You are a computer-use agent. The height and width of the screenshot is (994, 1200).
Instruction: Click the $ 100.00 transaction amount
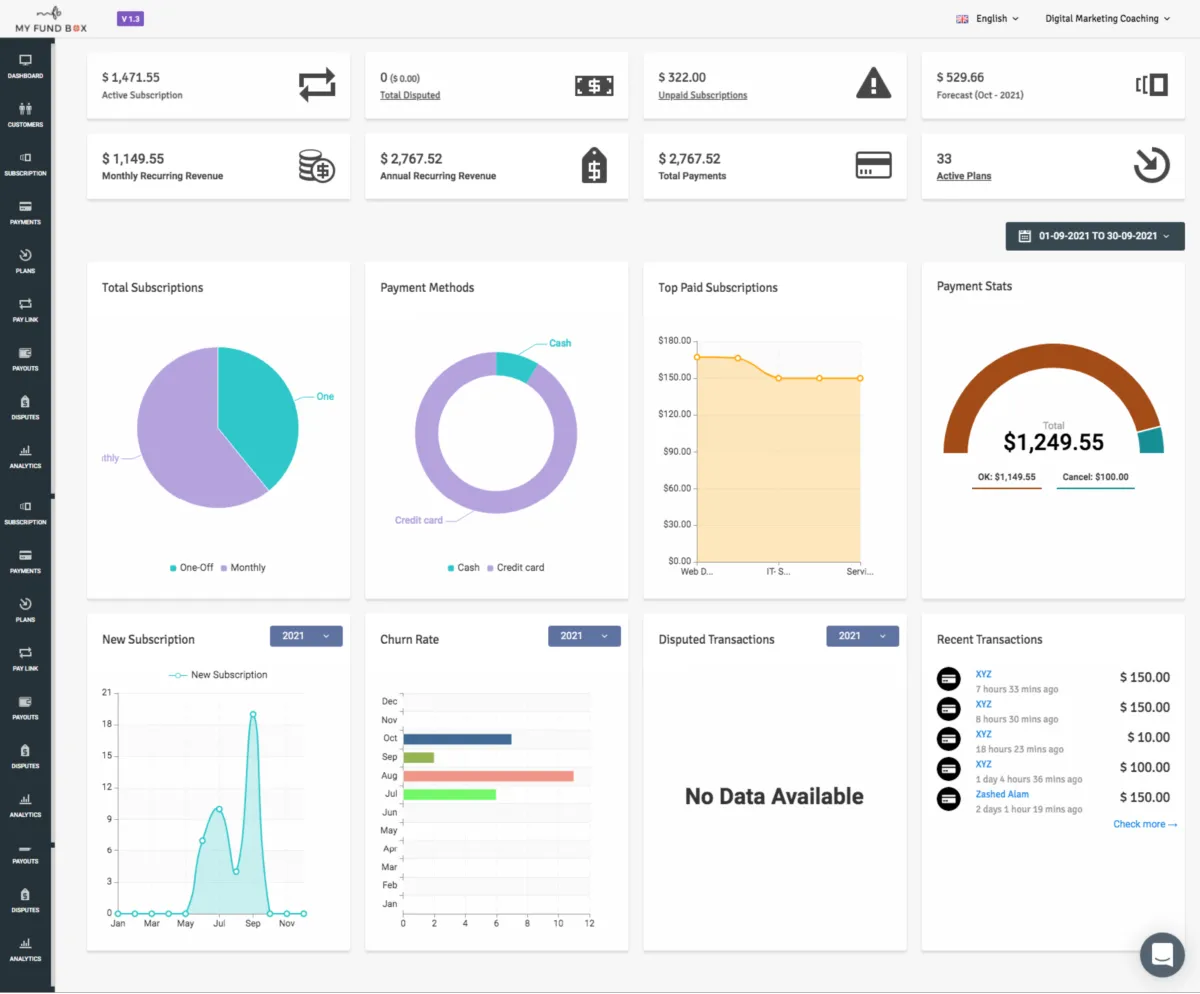(x=1144, y=767)
